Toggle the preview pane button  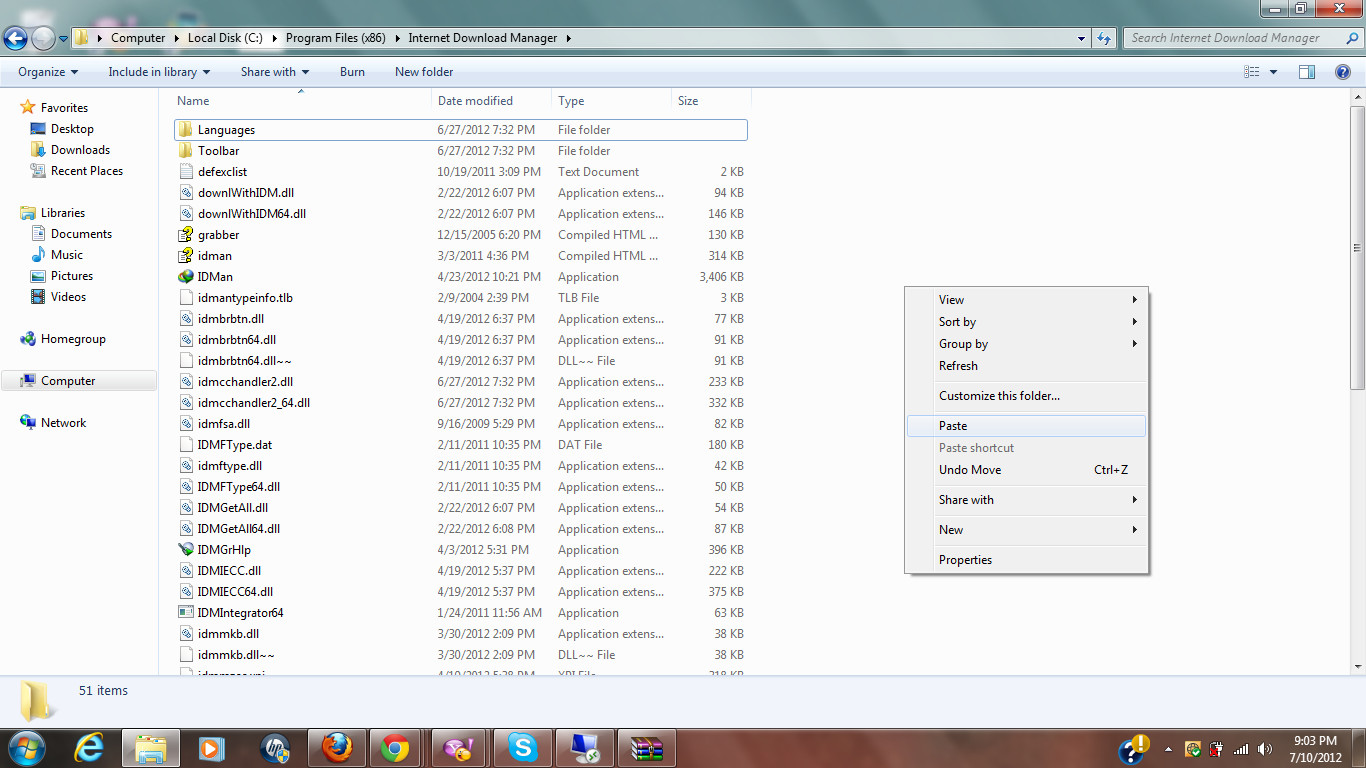(1307, 72)
